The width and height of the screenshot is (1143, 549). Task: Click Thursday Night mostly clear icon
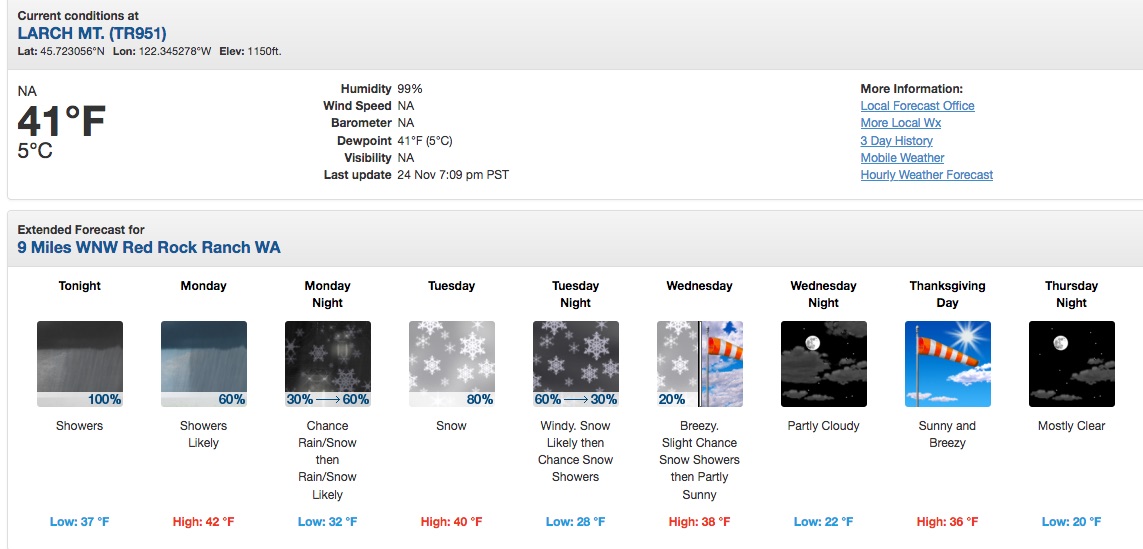coord(1072,364)
